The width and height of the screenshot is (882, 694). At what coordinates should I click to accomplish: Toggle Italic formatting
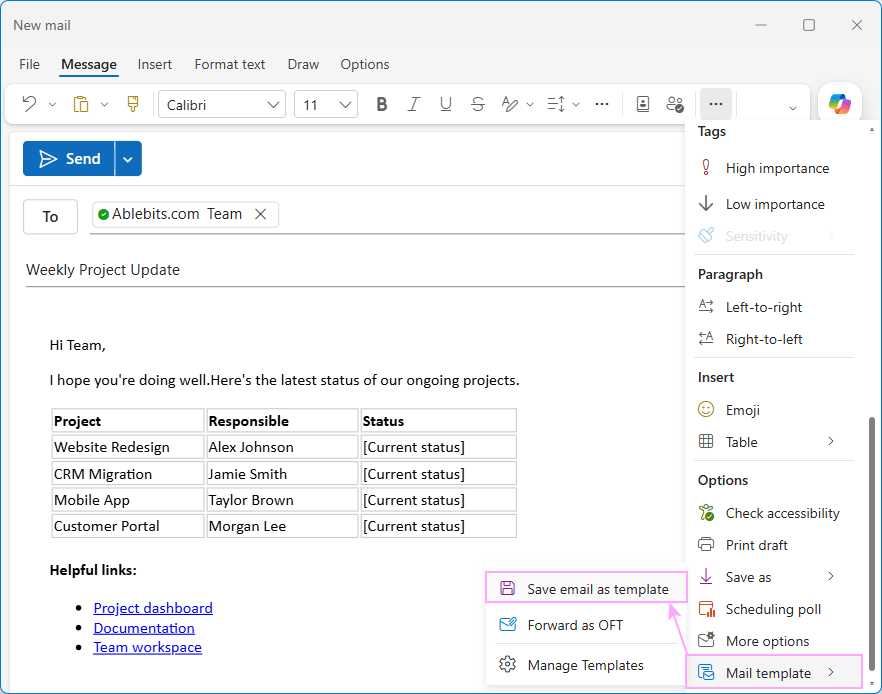tap(413, 104)
